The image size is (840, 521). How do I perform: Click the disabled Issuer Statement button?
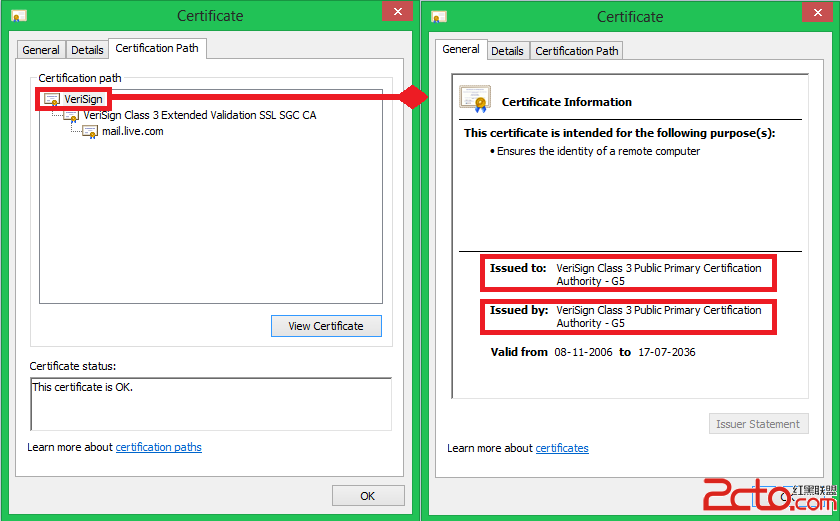(x=758, y=424)
